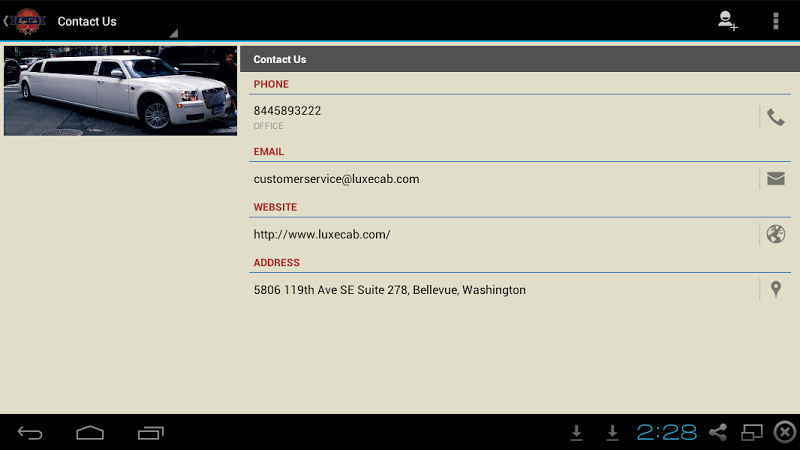Tap the phone call icon

coord(776,117)
